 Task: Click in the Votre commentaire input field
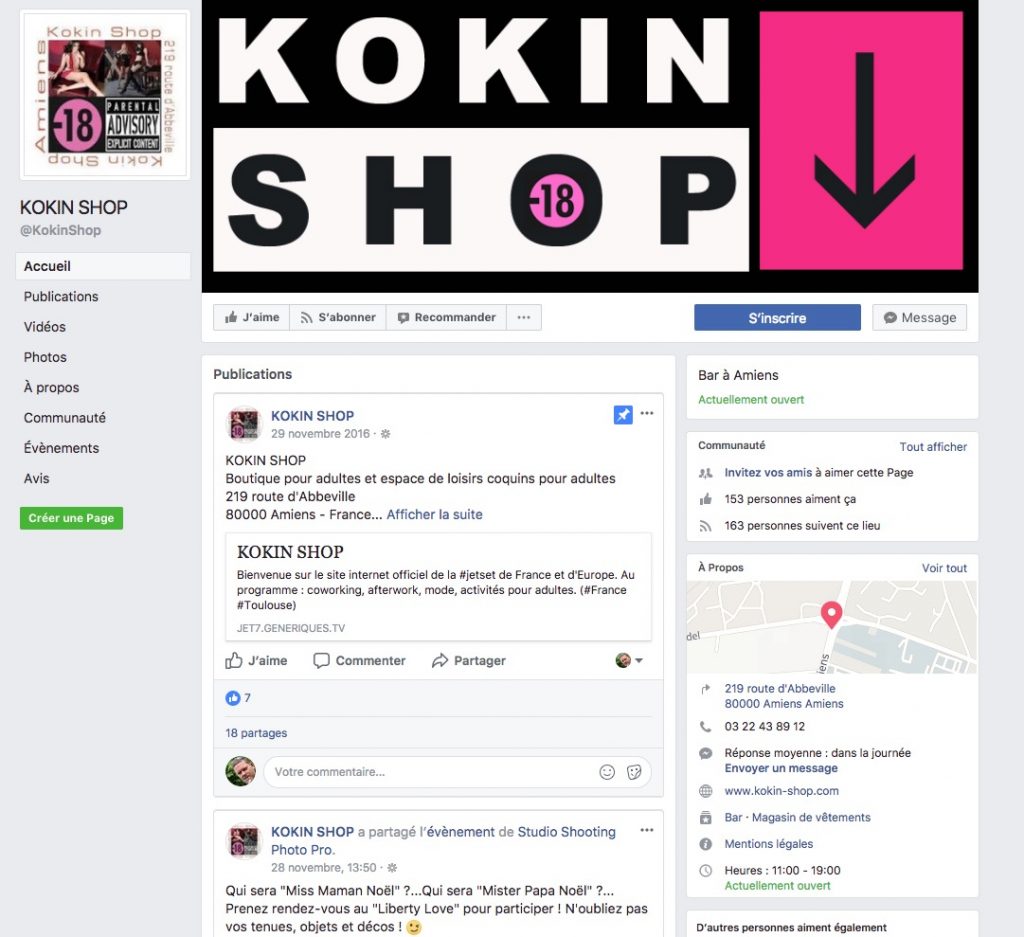431,772
